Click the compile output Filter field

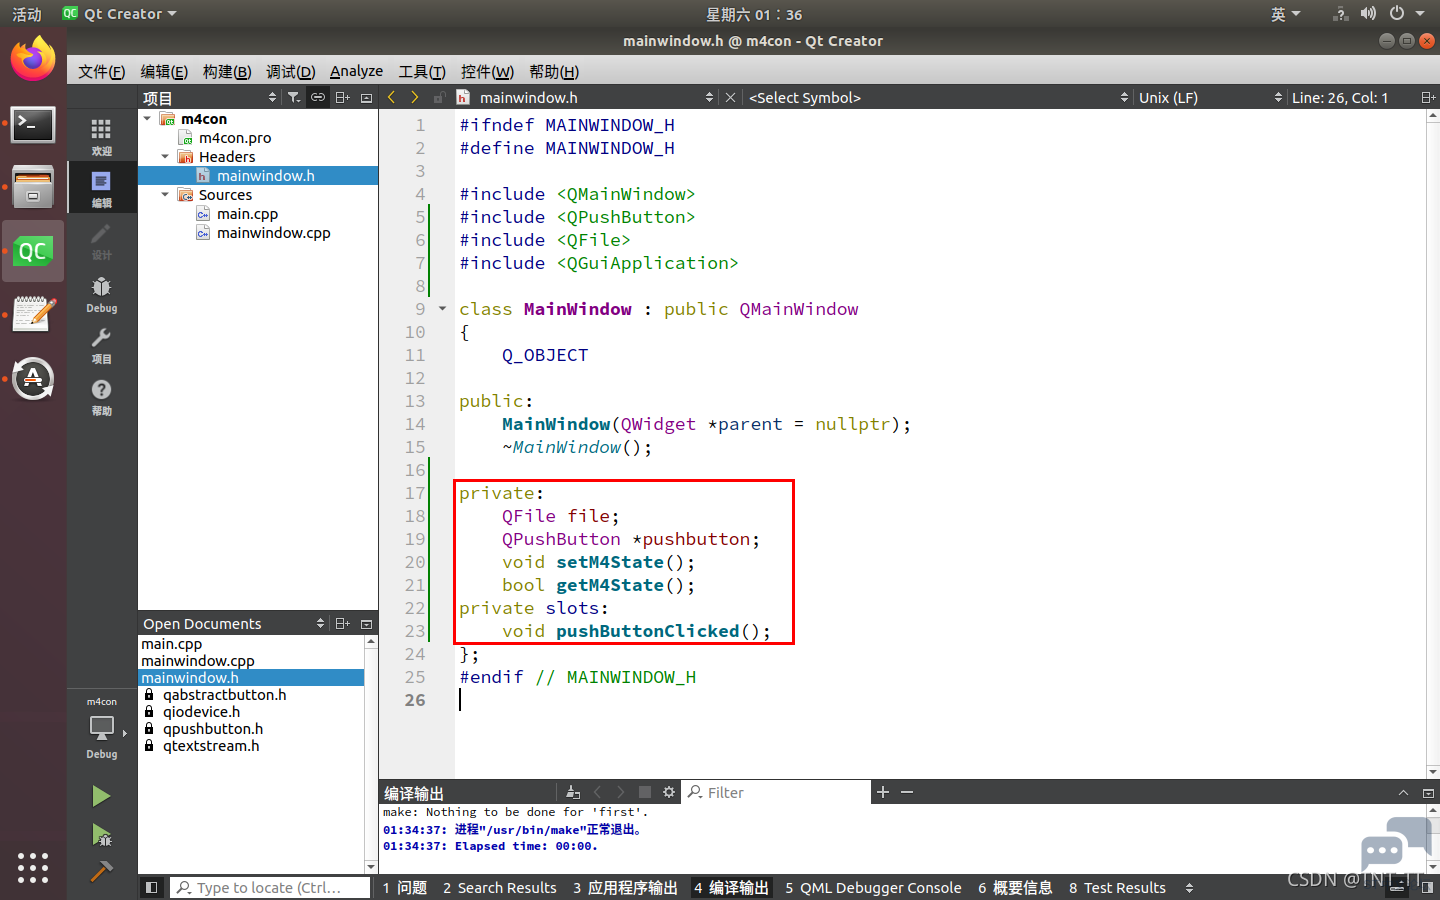pyautogui.click(x=776, y=792)
